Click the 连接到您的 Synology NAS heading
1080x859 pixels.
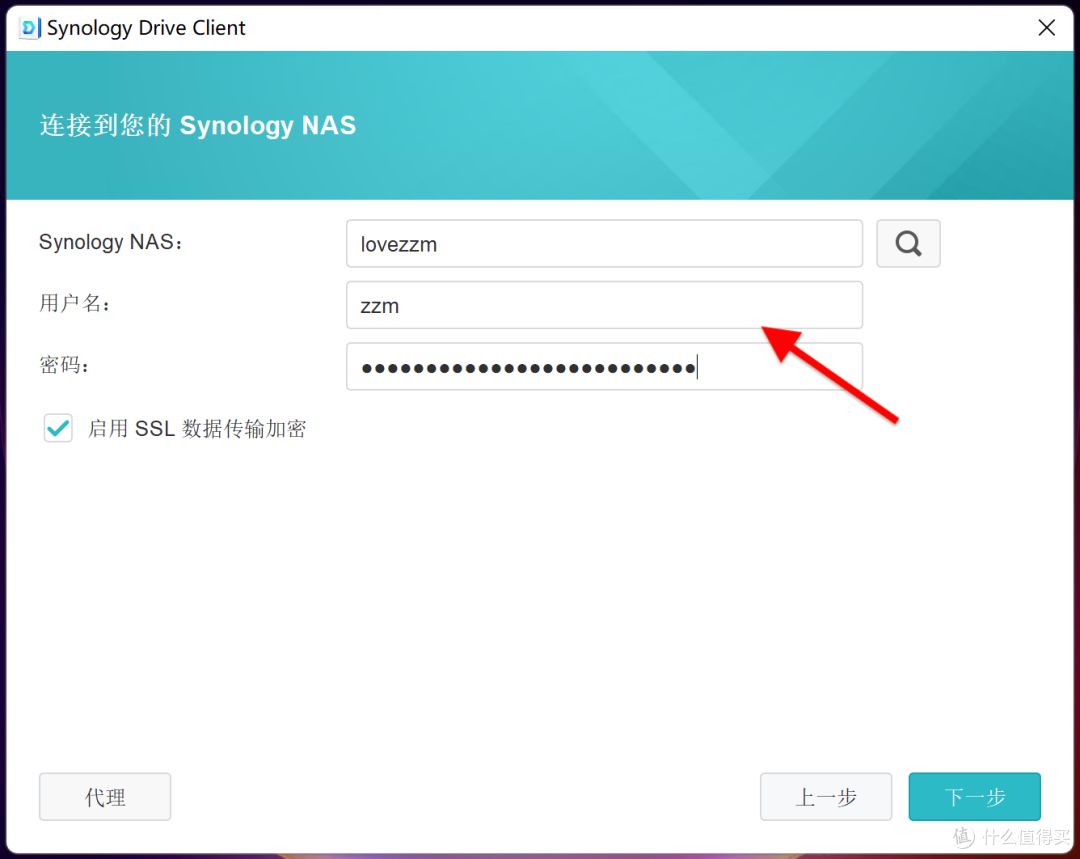(198, 125)
